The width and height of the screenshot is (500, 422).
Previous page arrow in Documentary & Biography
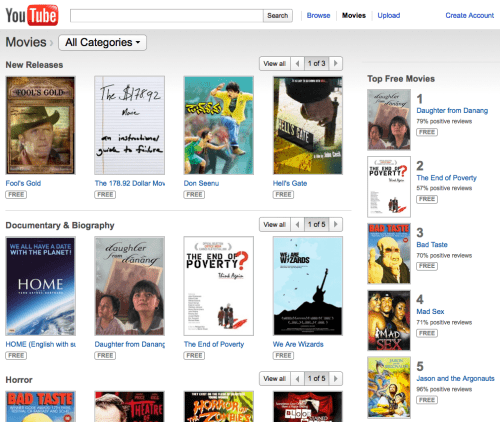click(x=297, y=224)
